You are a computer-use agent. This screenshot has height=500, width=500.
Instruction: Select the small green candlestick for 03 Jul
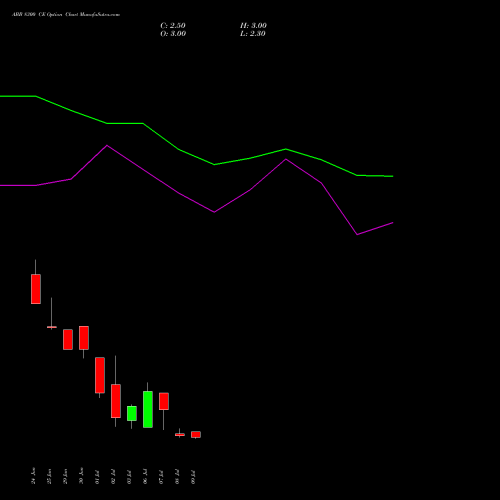coord(132,413)
